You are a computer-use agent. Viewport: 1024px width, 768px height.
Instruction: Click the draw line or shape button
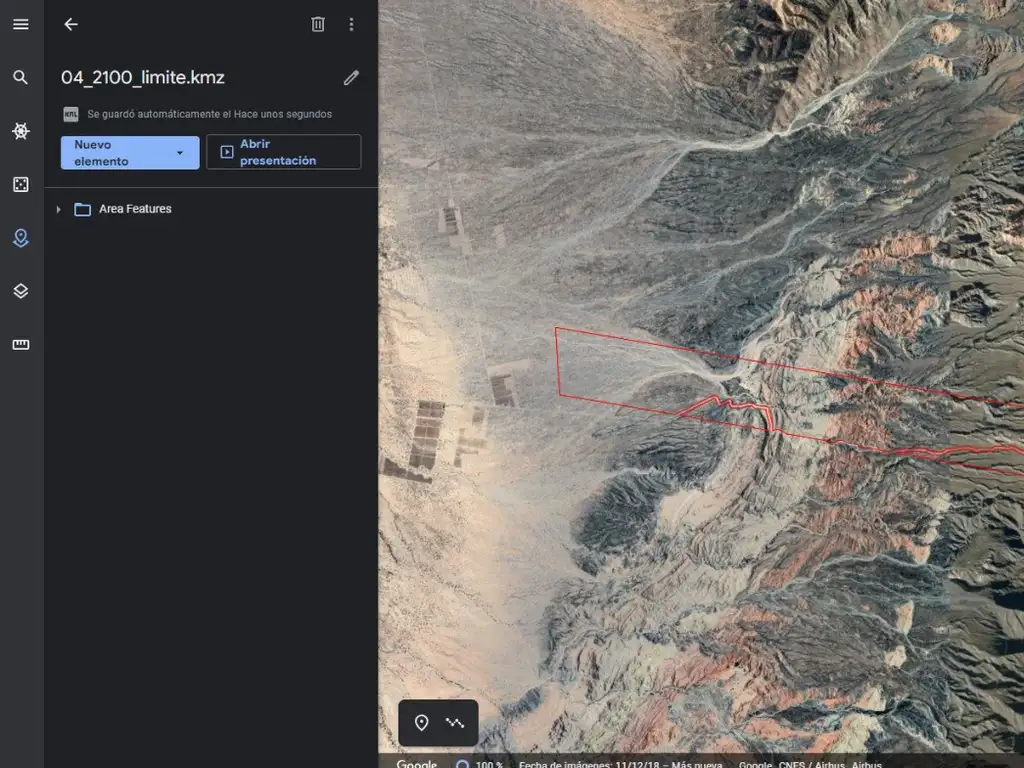pos(455,723)
